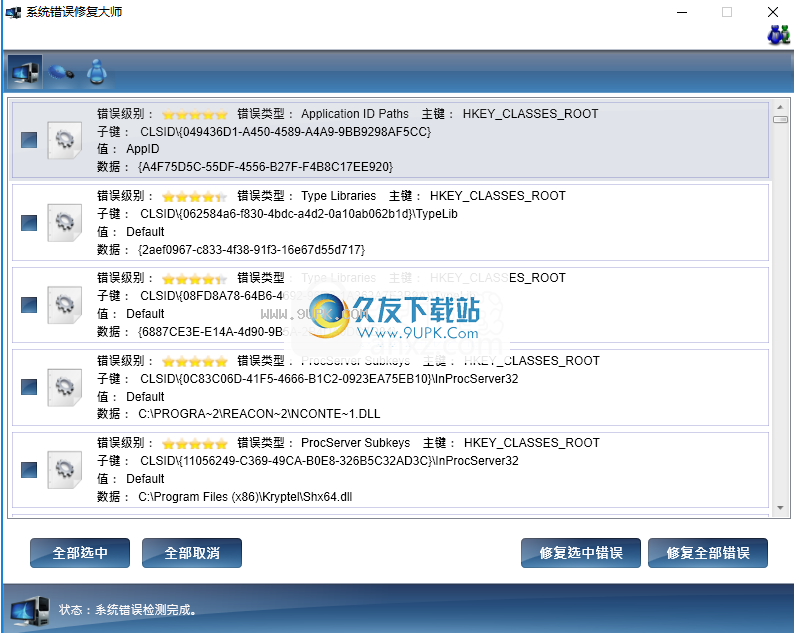The width and height of the screenshot is (794, 633).
Task: Toggle checkbox for CLSID{062584a6 TypeLib error
Action: [29, 223]
